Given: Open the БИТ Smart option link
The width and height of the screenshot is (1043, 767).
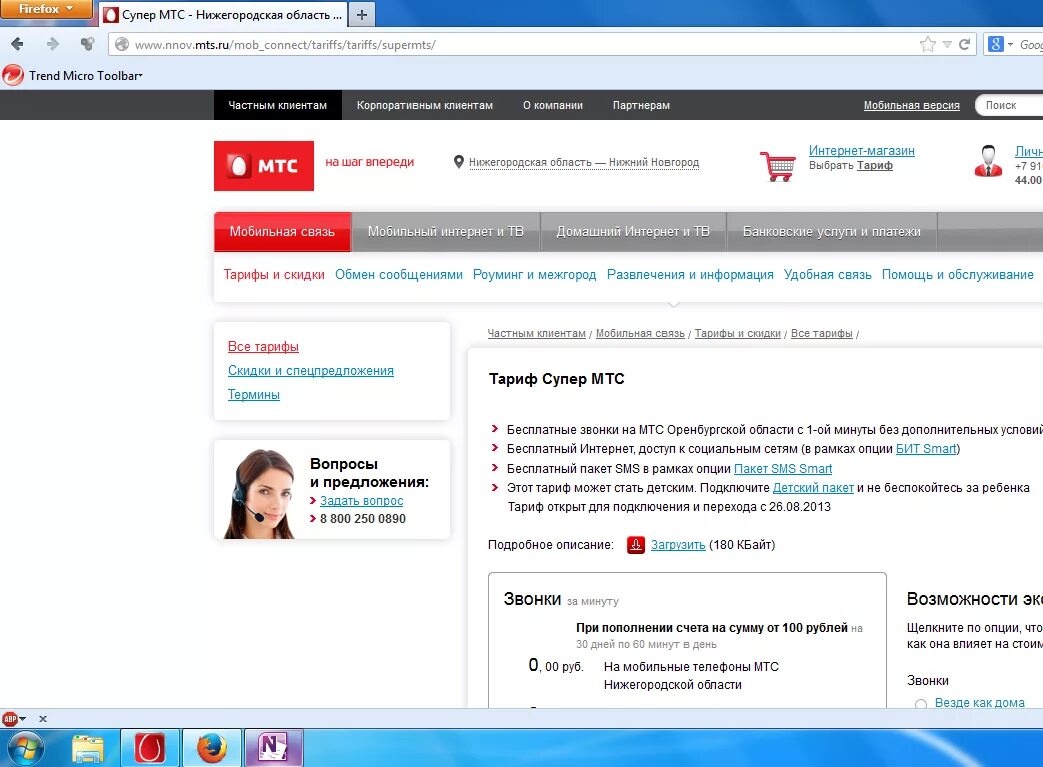Looking at the screenshot, I should point(926,449).
